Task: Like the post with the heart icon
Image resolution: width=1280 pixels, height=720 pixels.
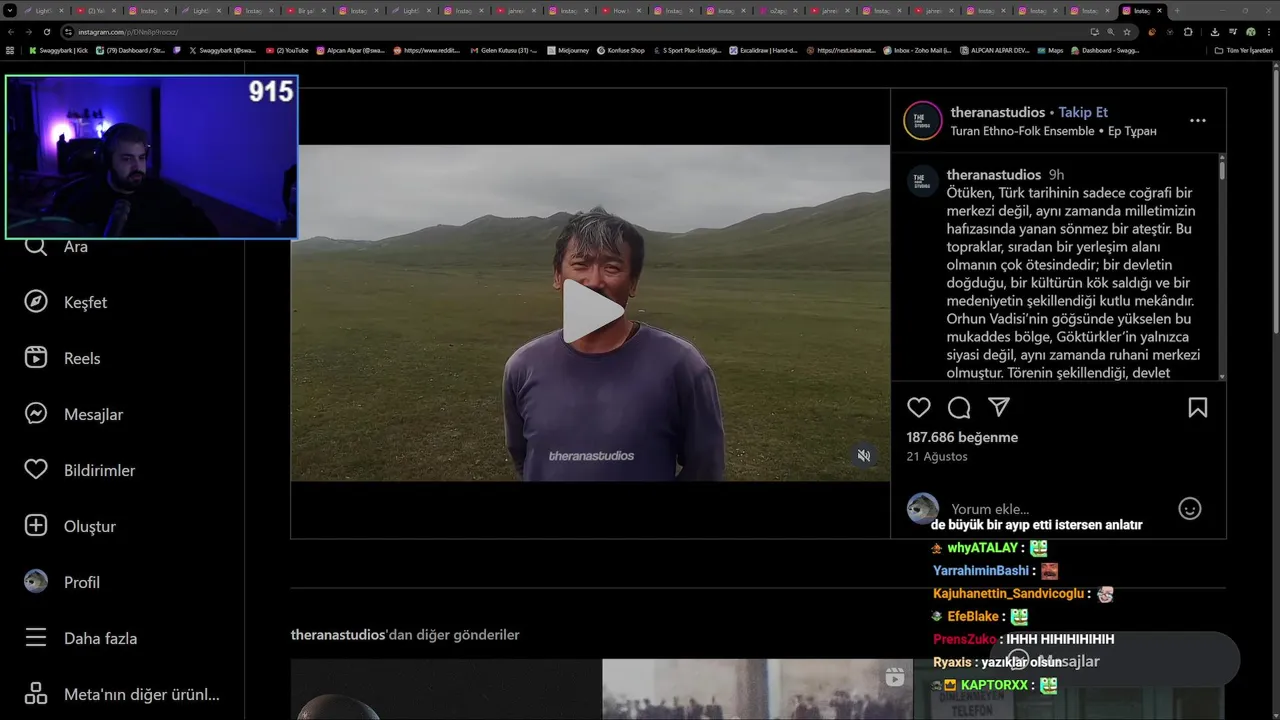Action: [x=919, y=407]
